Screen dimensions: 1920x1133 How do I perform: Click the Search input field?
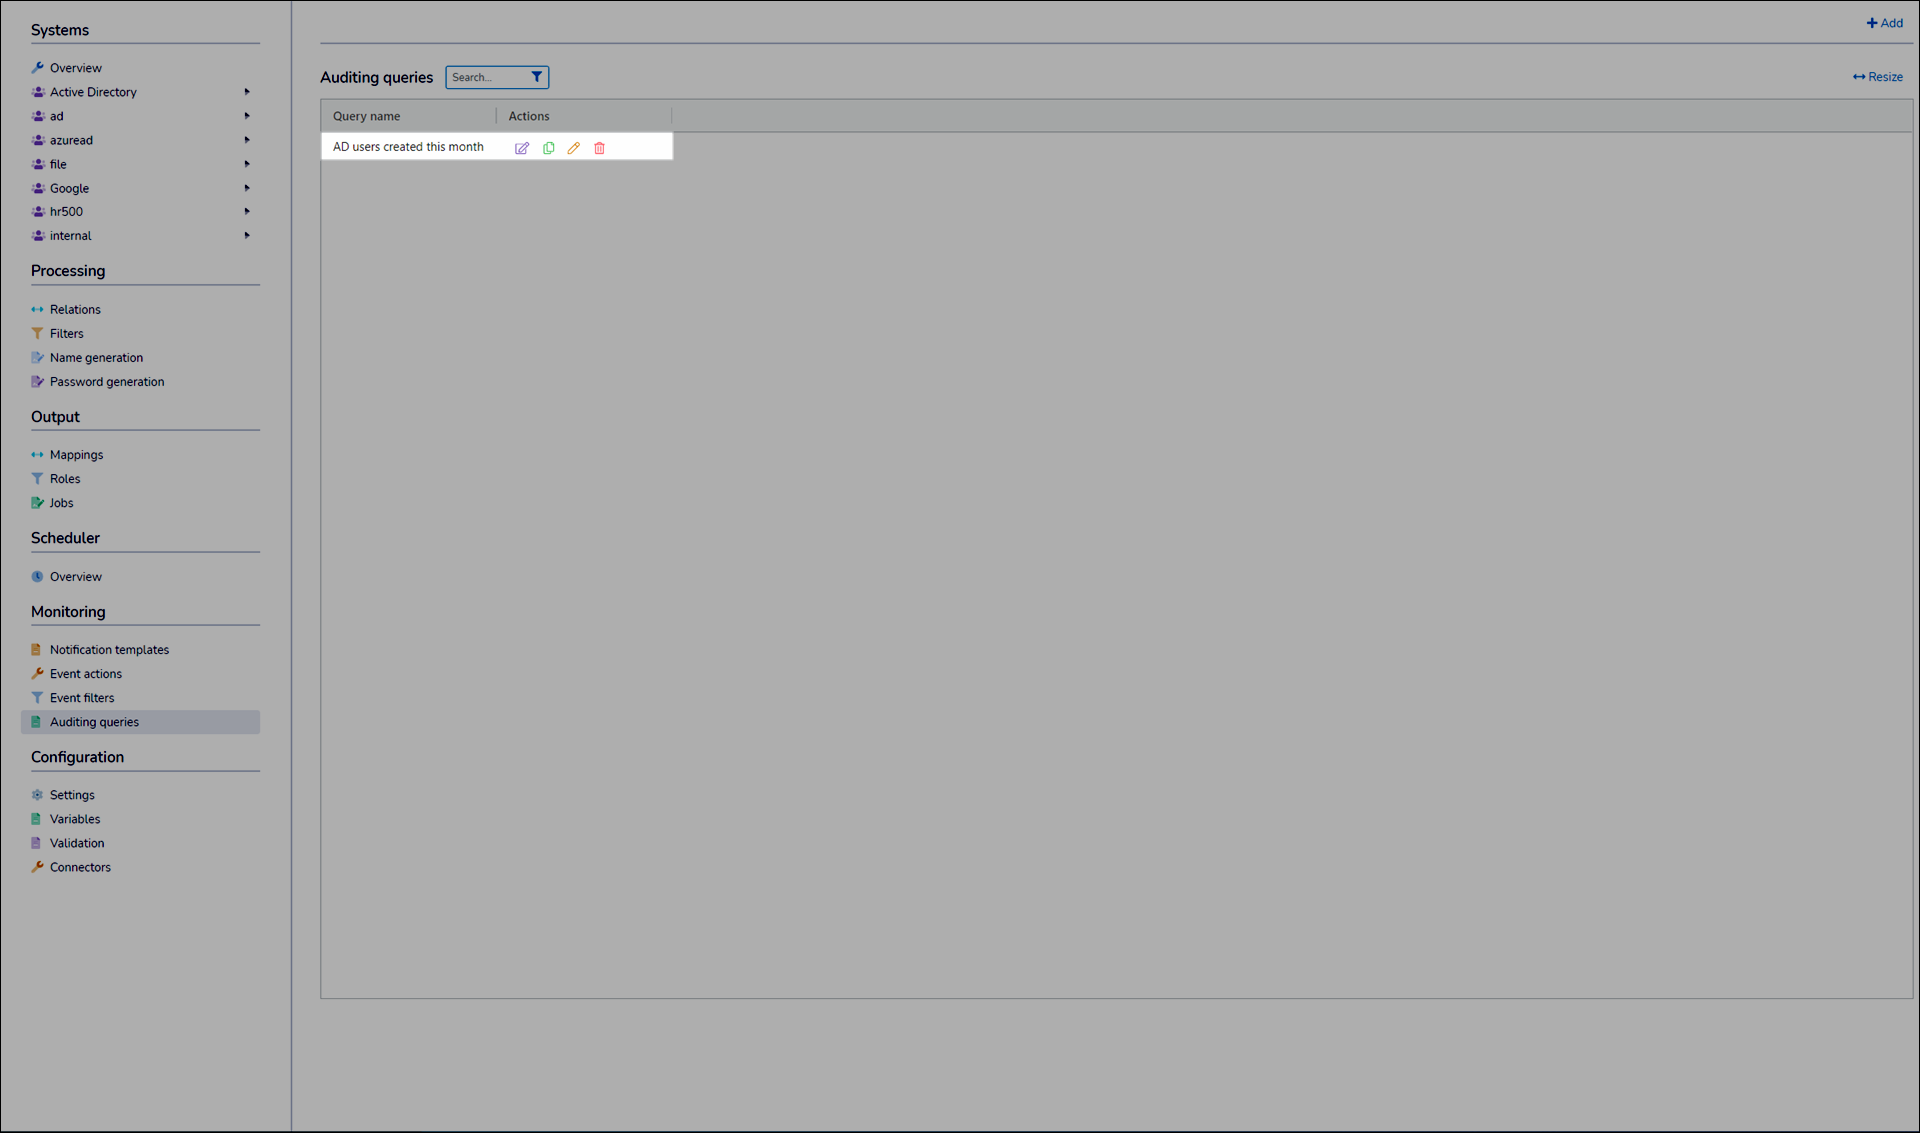pos(487,77)
